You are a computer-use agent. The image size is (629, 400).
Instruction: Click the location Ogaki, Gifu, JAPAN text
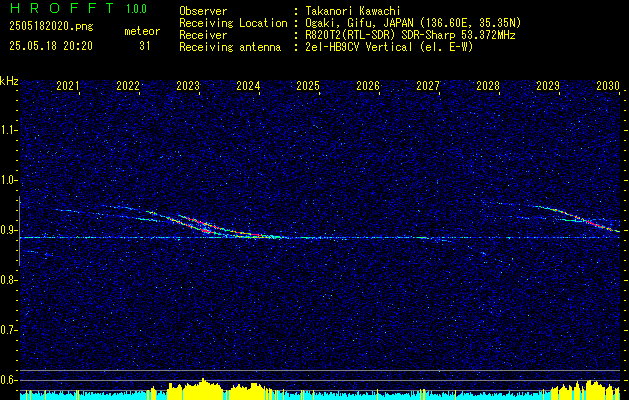[x=413, y=23]
